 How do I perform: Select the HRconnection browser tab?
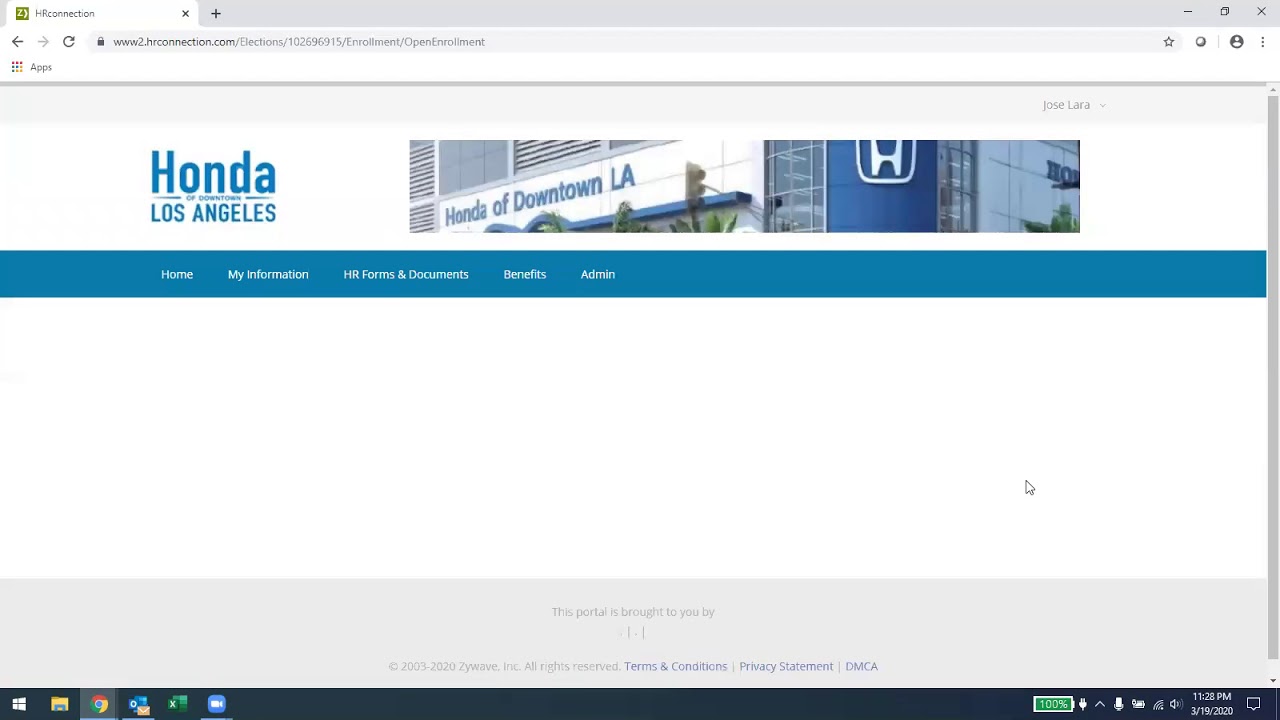click(100, 13)
